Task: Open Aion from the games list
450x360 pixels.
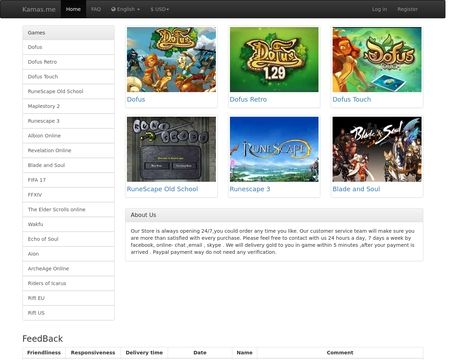Action: pyautogui.click(x=68, y=254)
